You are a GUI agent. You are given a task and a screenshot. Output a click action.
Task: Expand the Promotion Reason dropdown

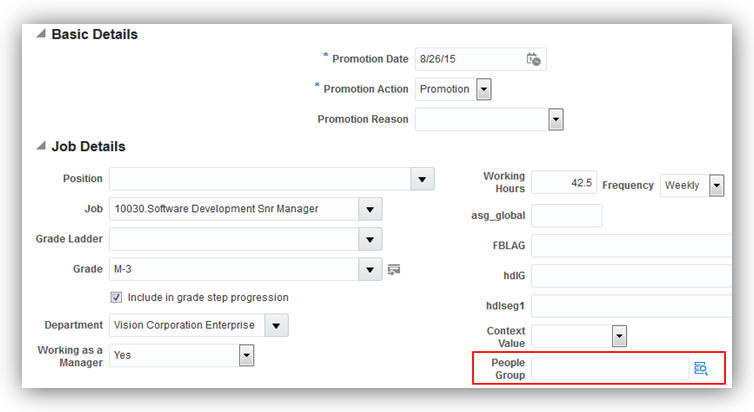(556, 119)
